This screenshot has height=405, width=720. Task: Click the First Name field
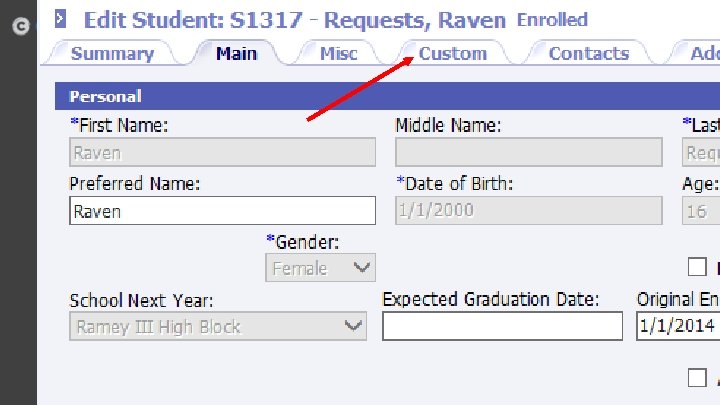(223, 152)
